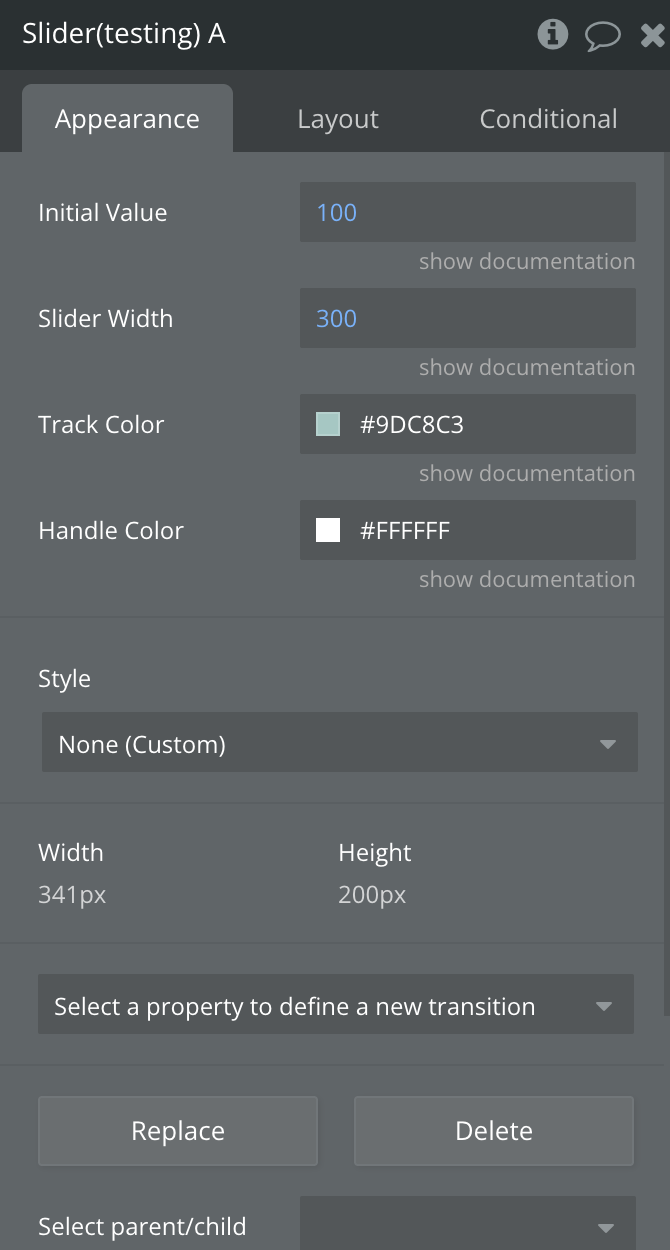Open the comments speech bubble icon
This screenshot has width=670, height=1250.
click(x=602, y=37)
